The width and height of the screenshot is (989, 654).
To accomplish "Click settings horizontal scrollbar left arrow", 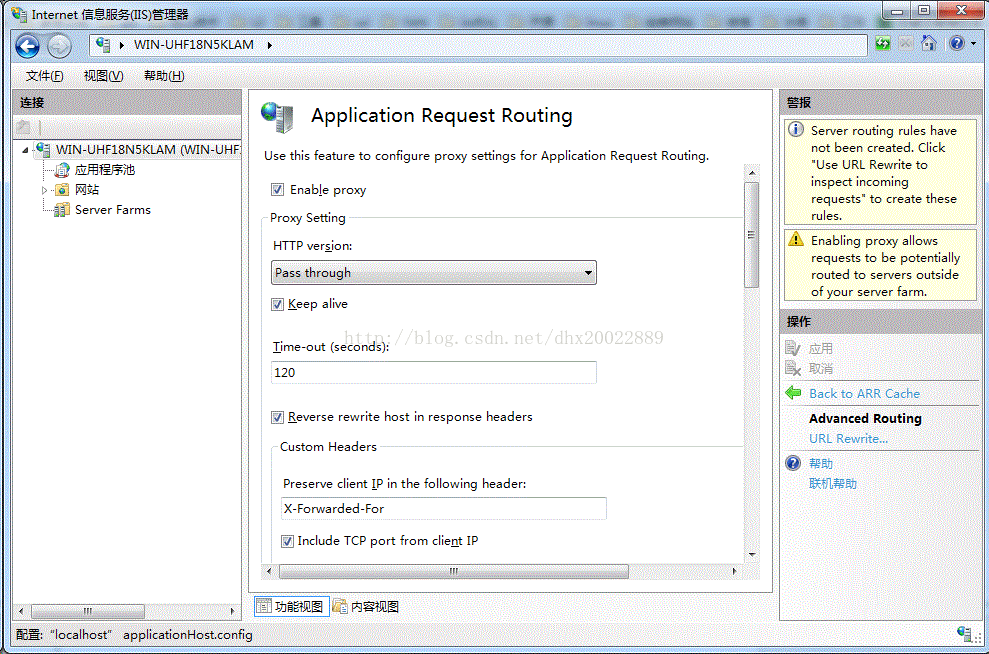I will point(270,571).
